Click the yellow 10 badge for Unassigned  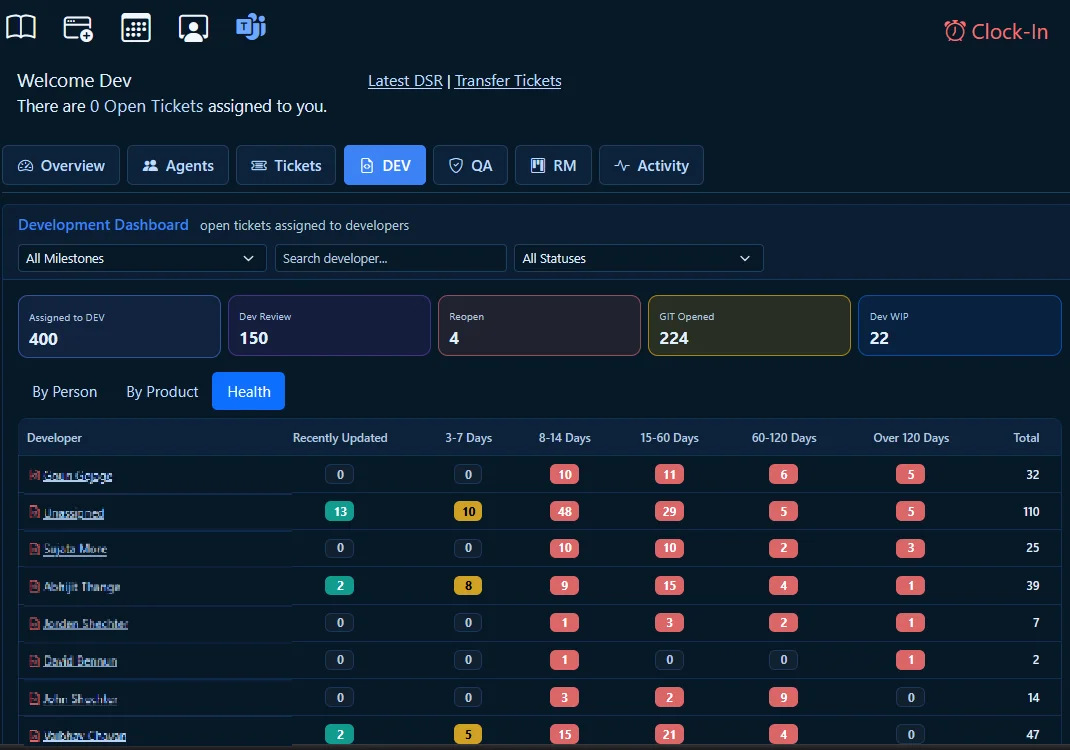[x=468, y=511]
